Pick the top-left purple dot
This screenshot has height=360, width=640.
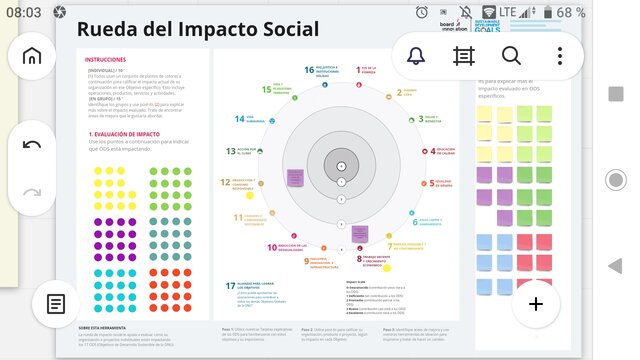click(98, 222)
